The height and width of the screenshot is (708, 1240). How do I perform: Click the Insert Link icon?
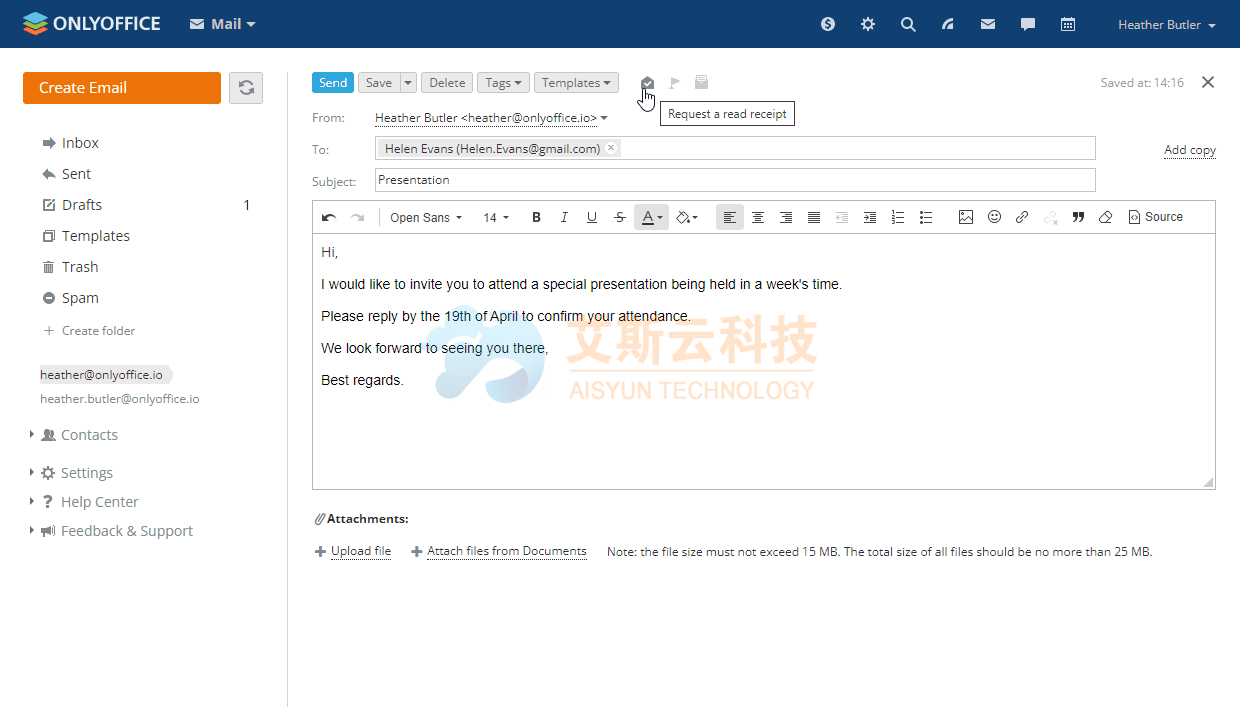(1022, 217)
